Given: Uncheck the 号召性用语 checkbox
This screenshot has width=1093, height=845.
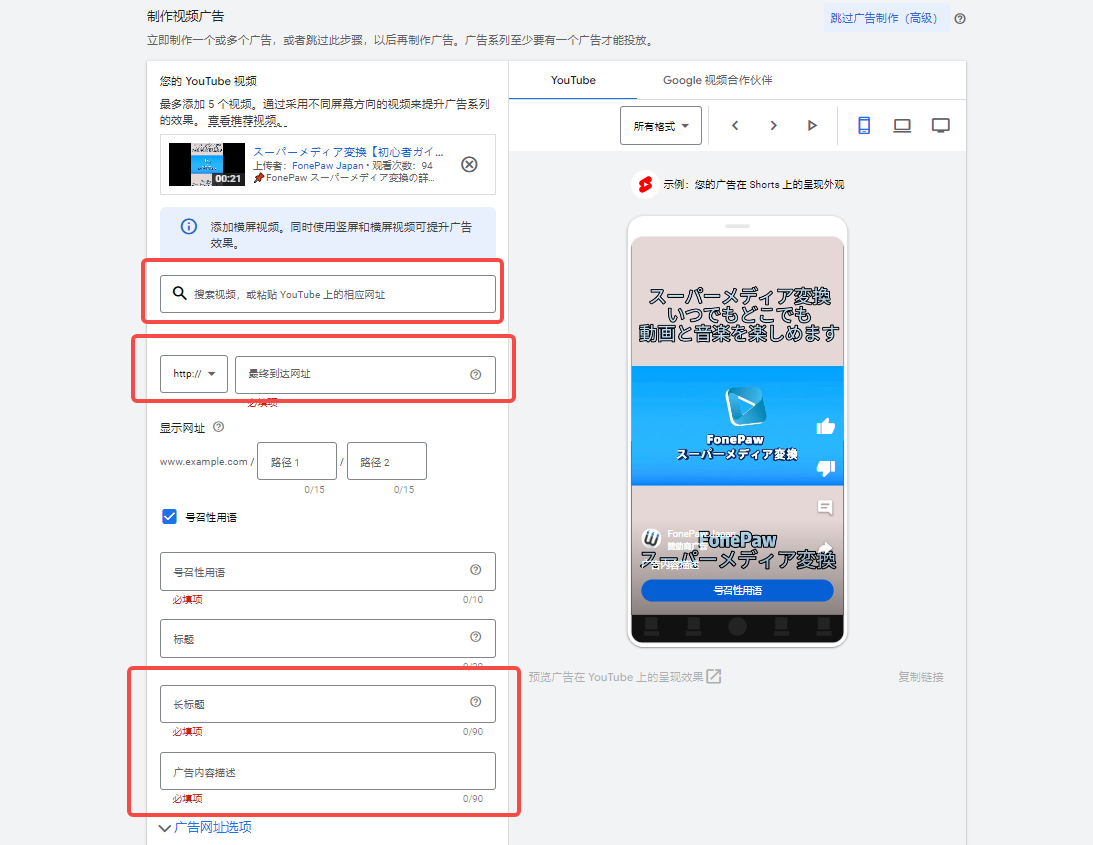Looking at the screenshot, I should (x=170, y=517).
